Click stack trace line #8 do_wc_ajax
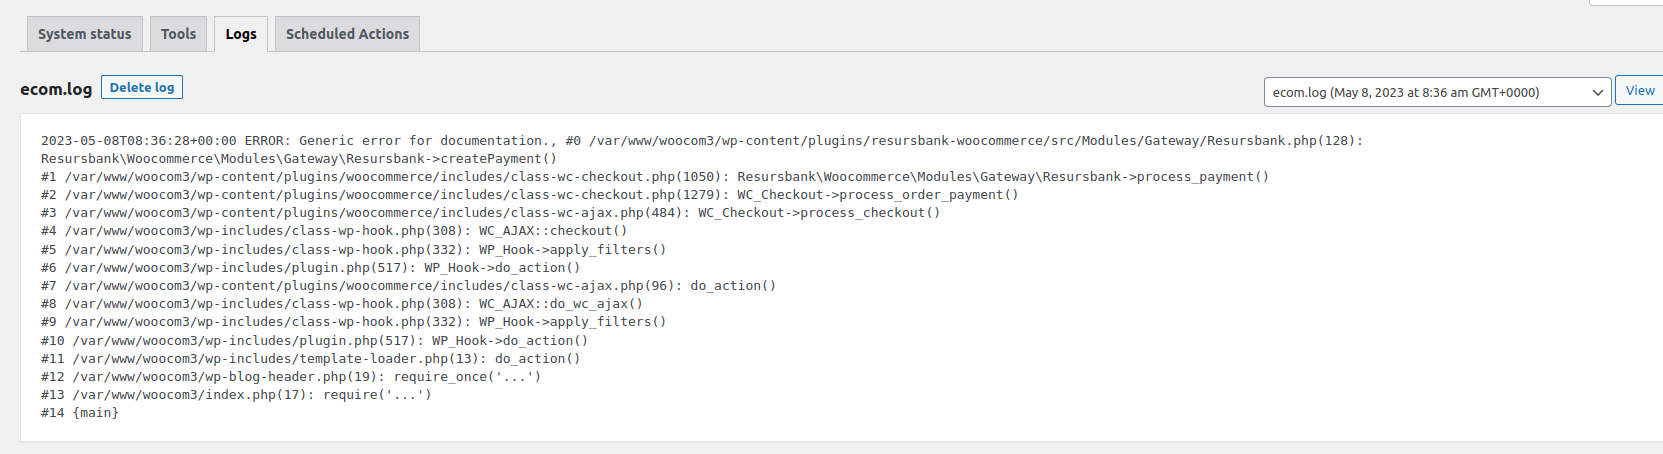The image size is (1663, 454). pyautogui.click(x=342, y=304)
